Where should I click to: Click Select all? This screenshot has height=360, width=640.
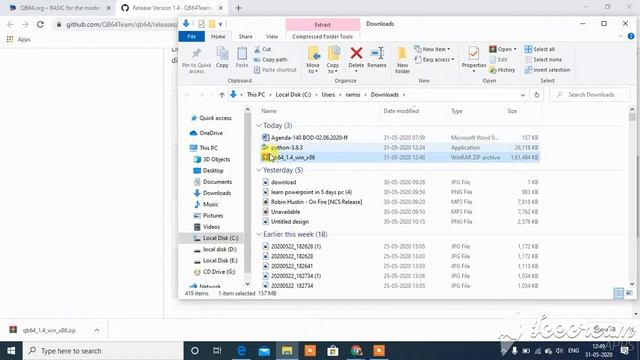point(540,49)
